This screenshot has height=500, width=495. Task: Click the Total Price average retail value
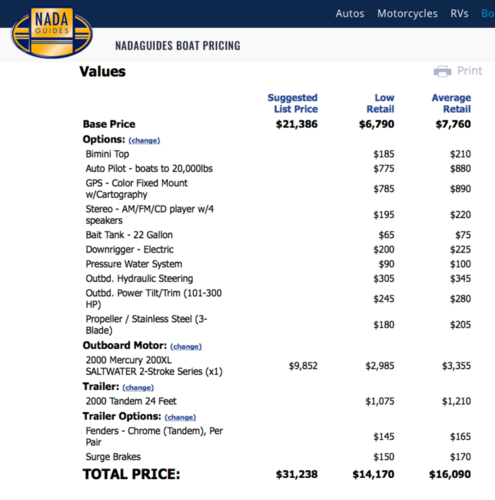tap(450, 474)
